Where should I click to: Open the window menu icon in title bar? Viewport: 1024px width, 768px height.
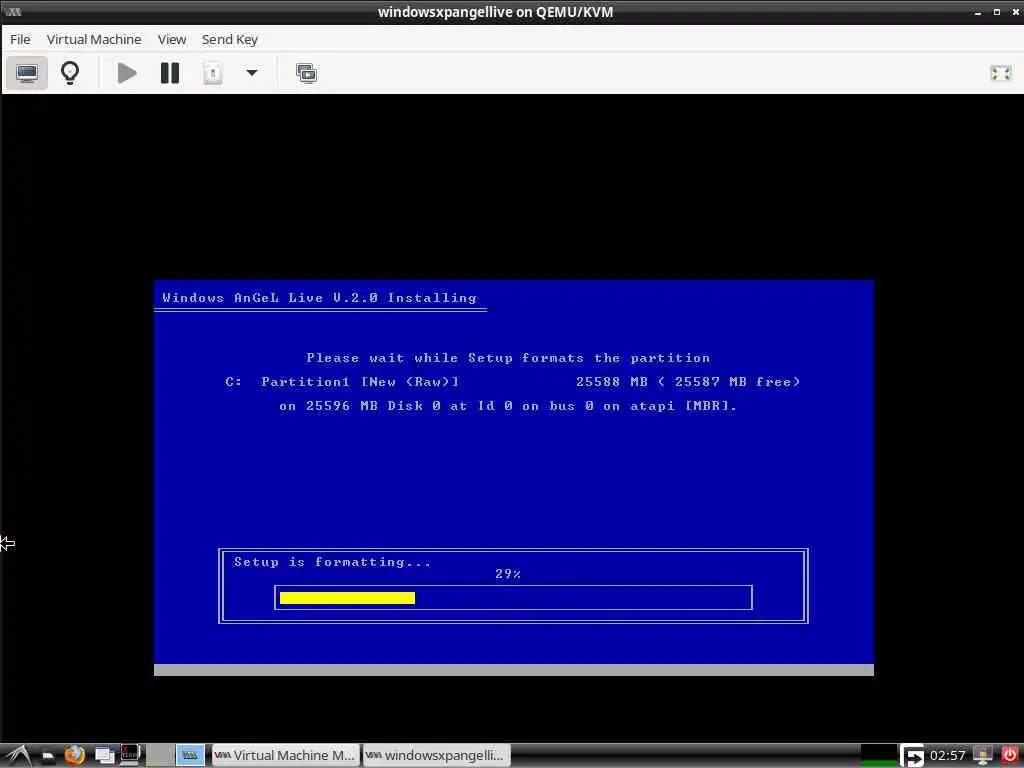point(12,12)
